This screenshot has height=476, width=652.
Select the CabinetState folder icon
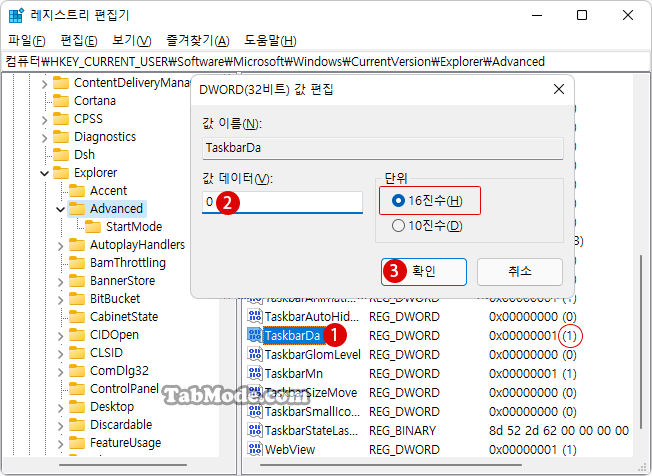click(77, 317)
